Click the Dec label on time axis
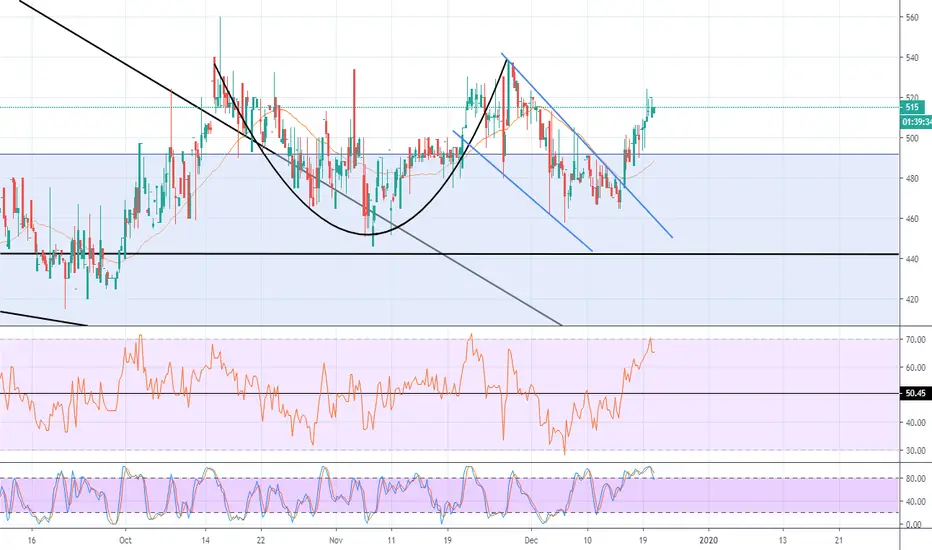The width and height of the screenshot is (932, 550). click(x=531, y=540)
